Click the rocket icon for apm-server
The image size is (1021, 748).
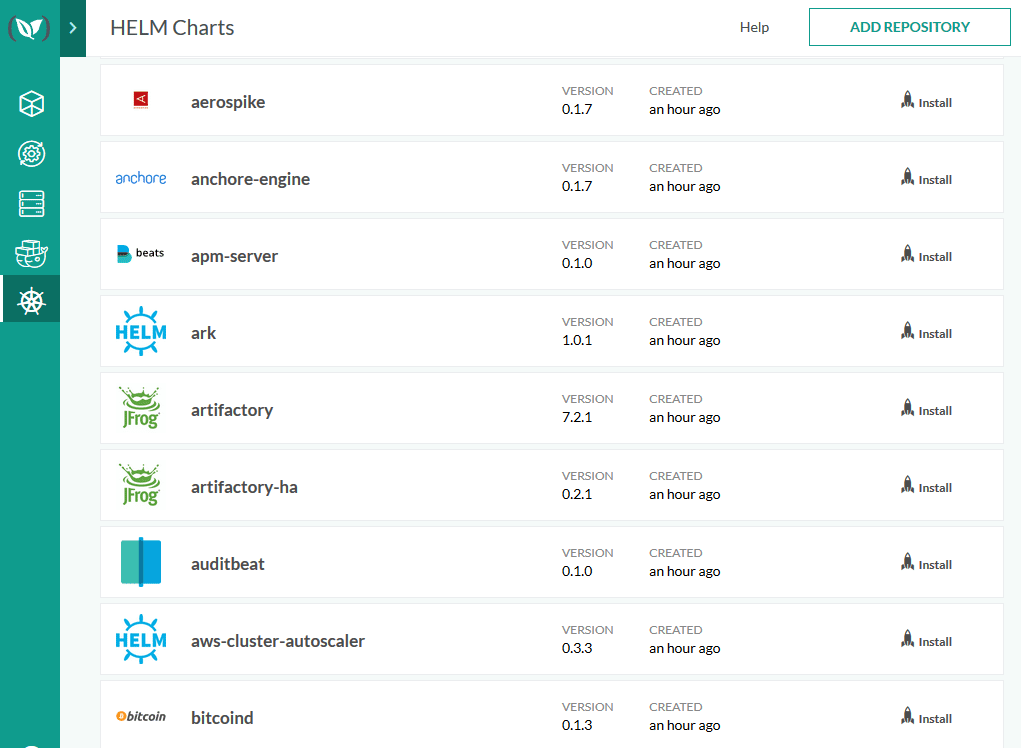pyautogui.click(x=908, y=255)
